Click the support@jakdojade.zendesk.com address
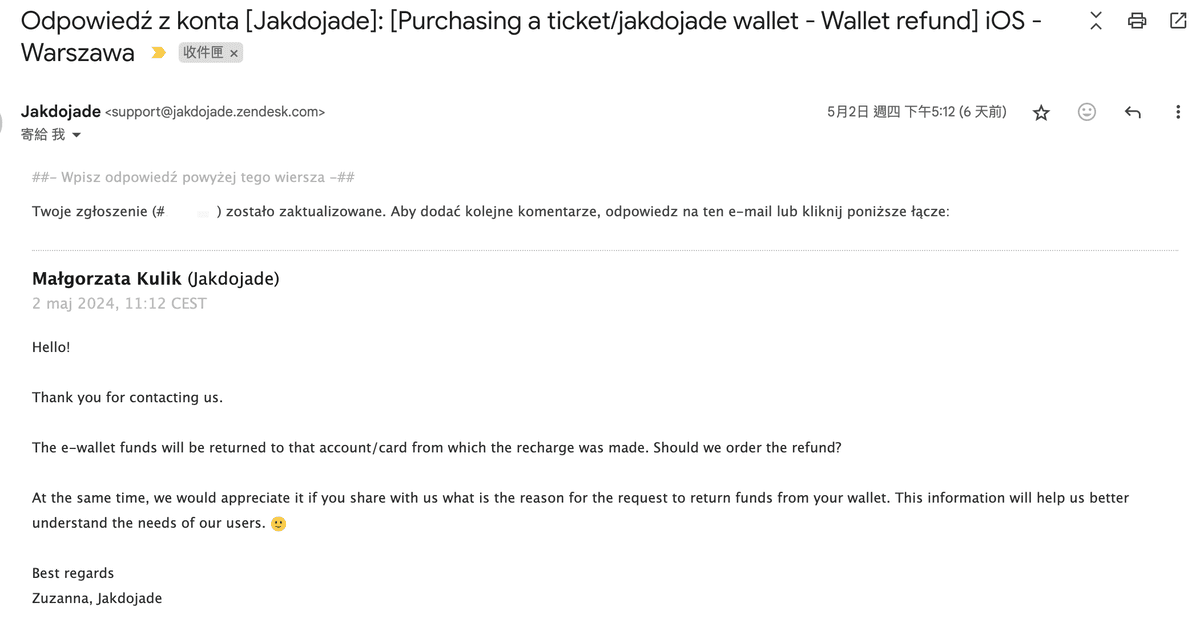Image resolution: width=1200 pixels, height=631 pixels. (x=215, y=112)
